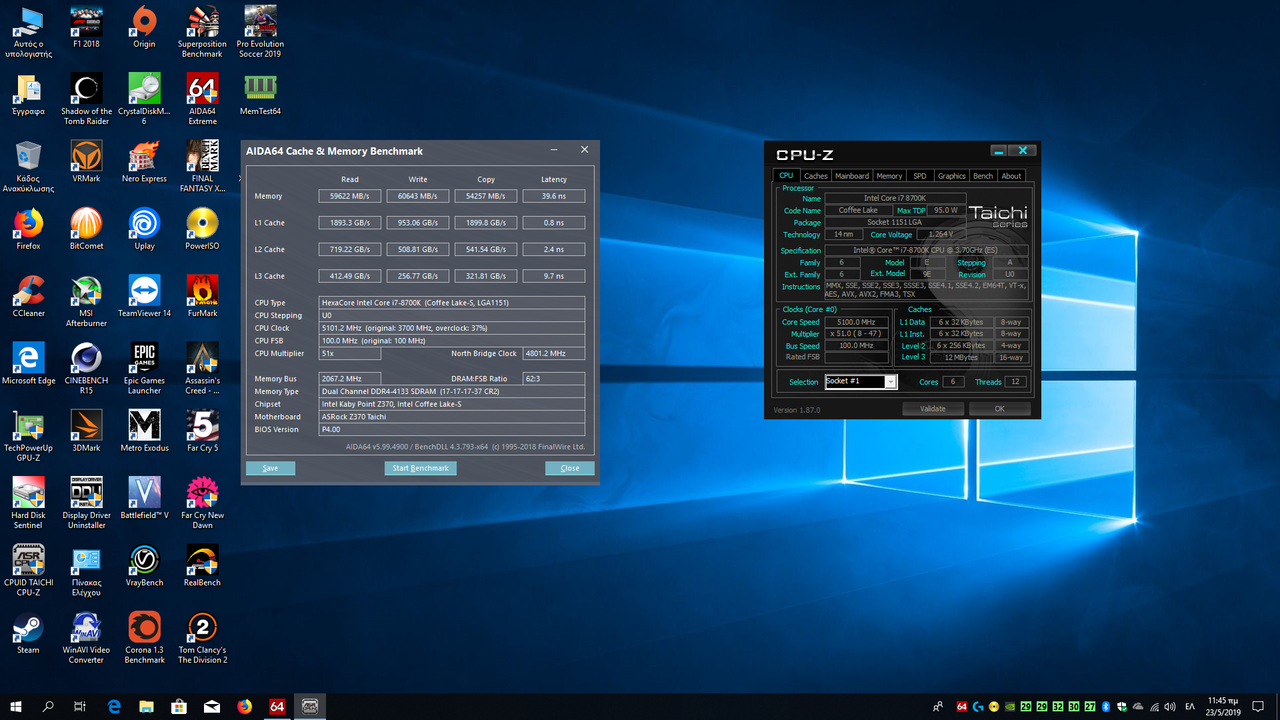Open the Origin desktop icon

click(x=144, y=27)
